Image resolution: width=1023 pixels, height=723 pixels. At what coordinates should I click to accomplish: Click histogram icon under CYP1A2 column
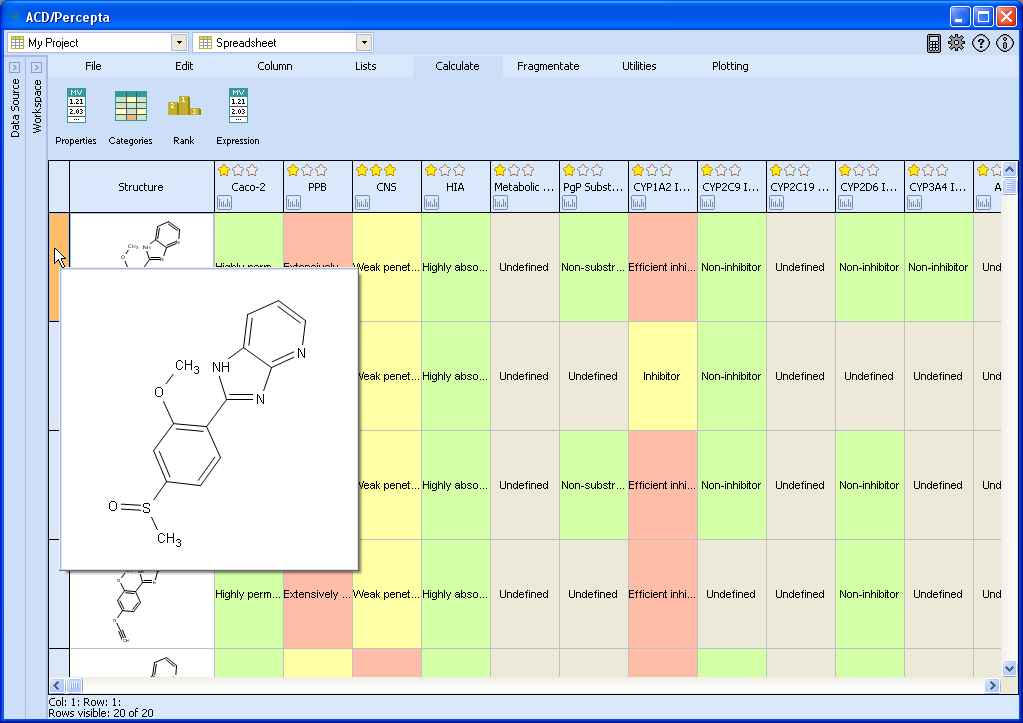pos(639,203)
